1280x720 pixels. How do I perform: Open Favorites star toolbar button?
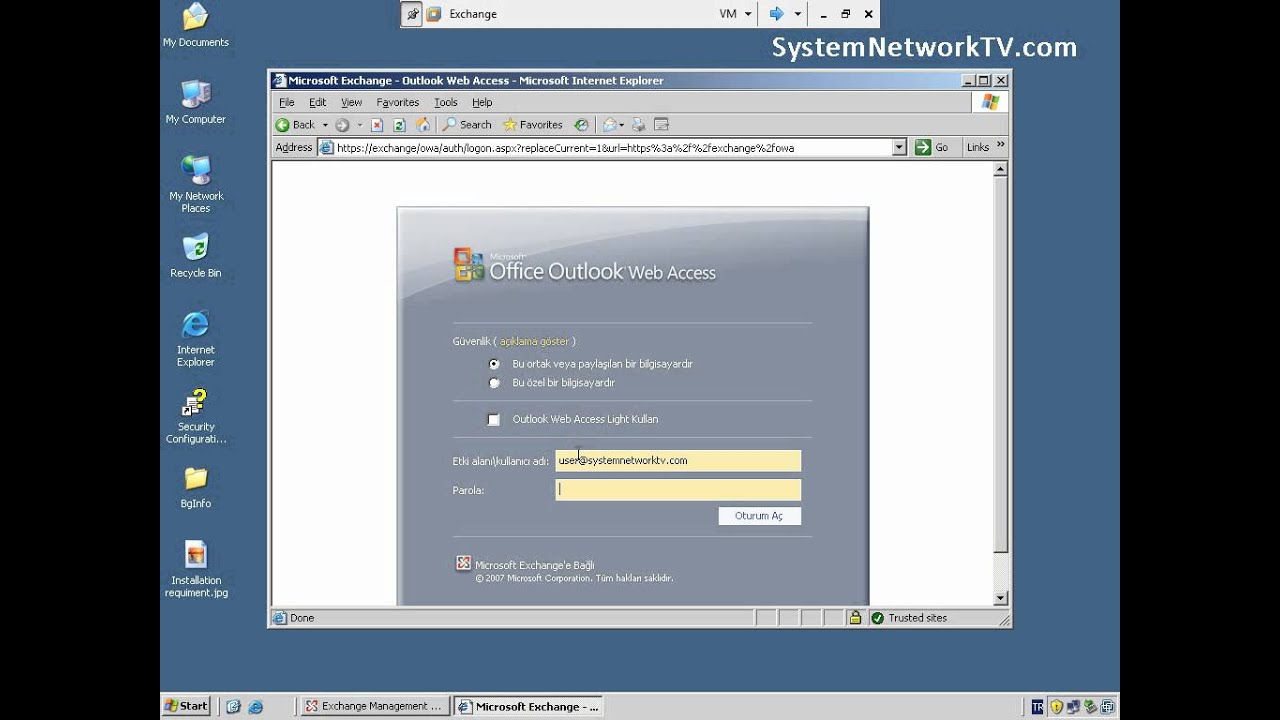(x=533, y=125)
